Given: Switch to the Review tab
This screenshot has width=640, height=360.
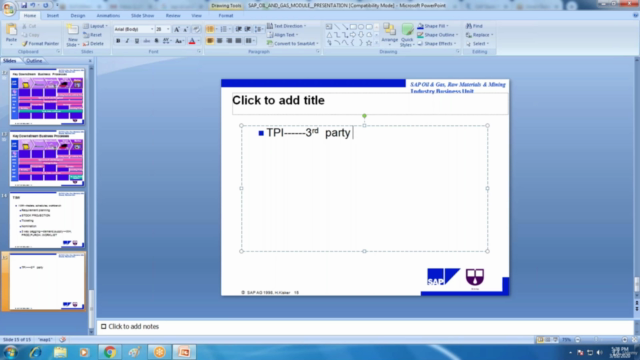Looking at the screenshot, I should [173, 16].
